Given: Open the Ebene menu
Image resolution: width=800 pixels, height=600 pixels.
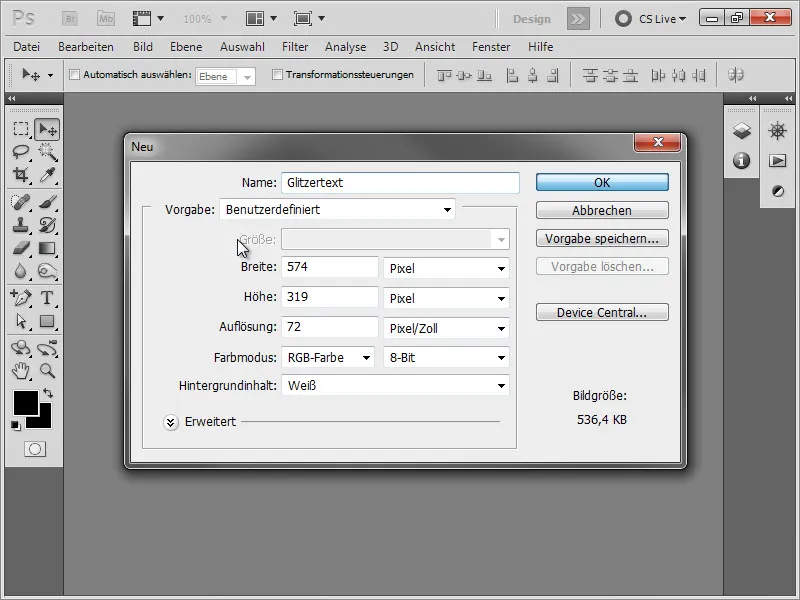Looking at the screenshot, I should 186,47.
